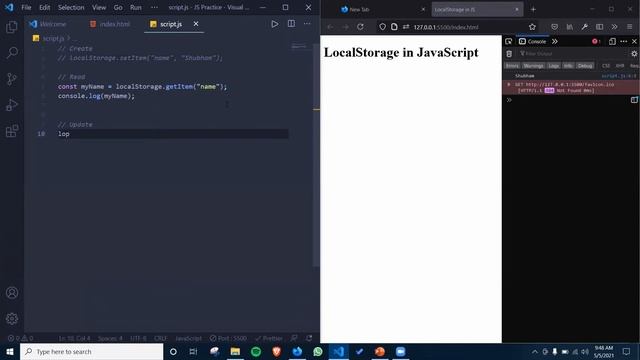
Task: Open the Extensions view in VS Code
Action: (x=12, y=131)
